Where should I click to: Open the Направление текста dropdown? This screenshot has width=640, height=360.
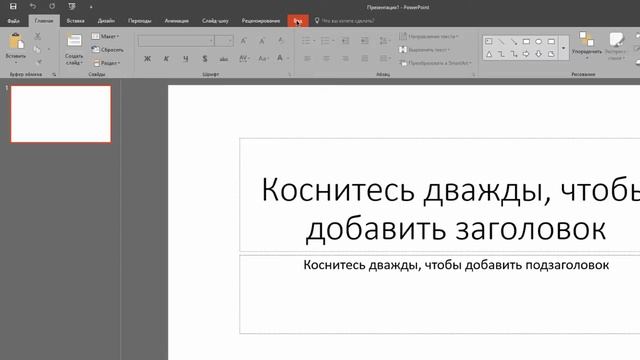coord(429,36)
